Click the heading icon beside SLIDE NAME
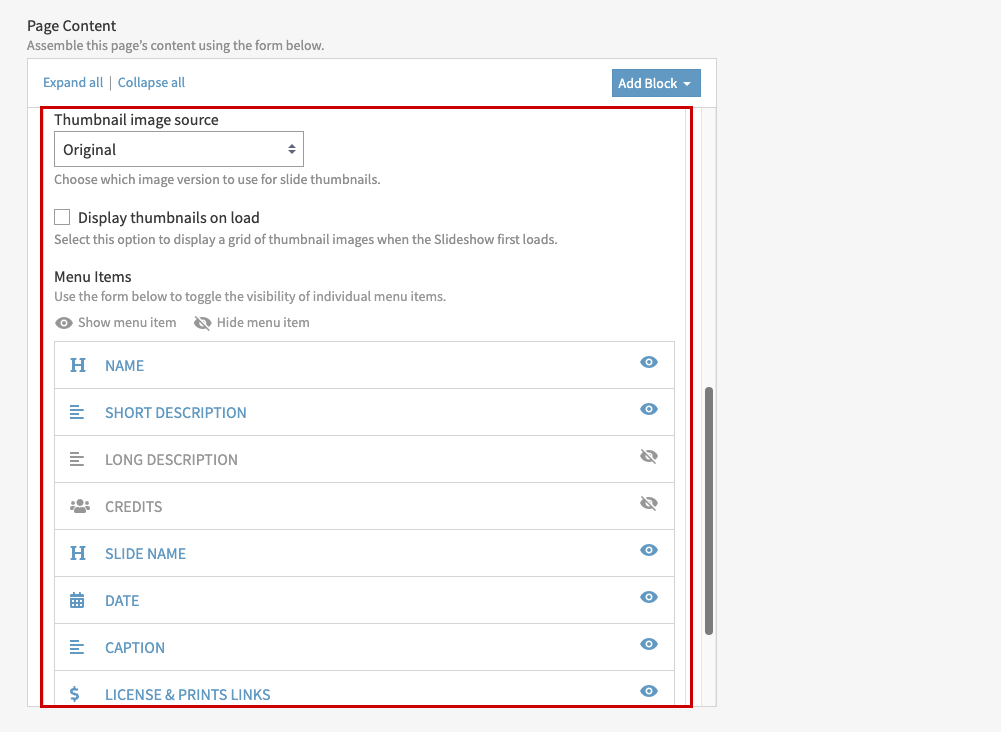This screenshot has width=1001, height=732. click(78, 553)
